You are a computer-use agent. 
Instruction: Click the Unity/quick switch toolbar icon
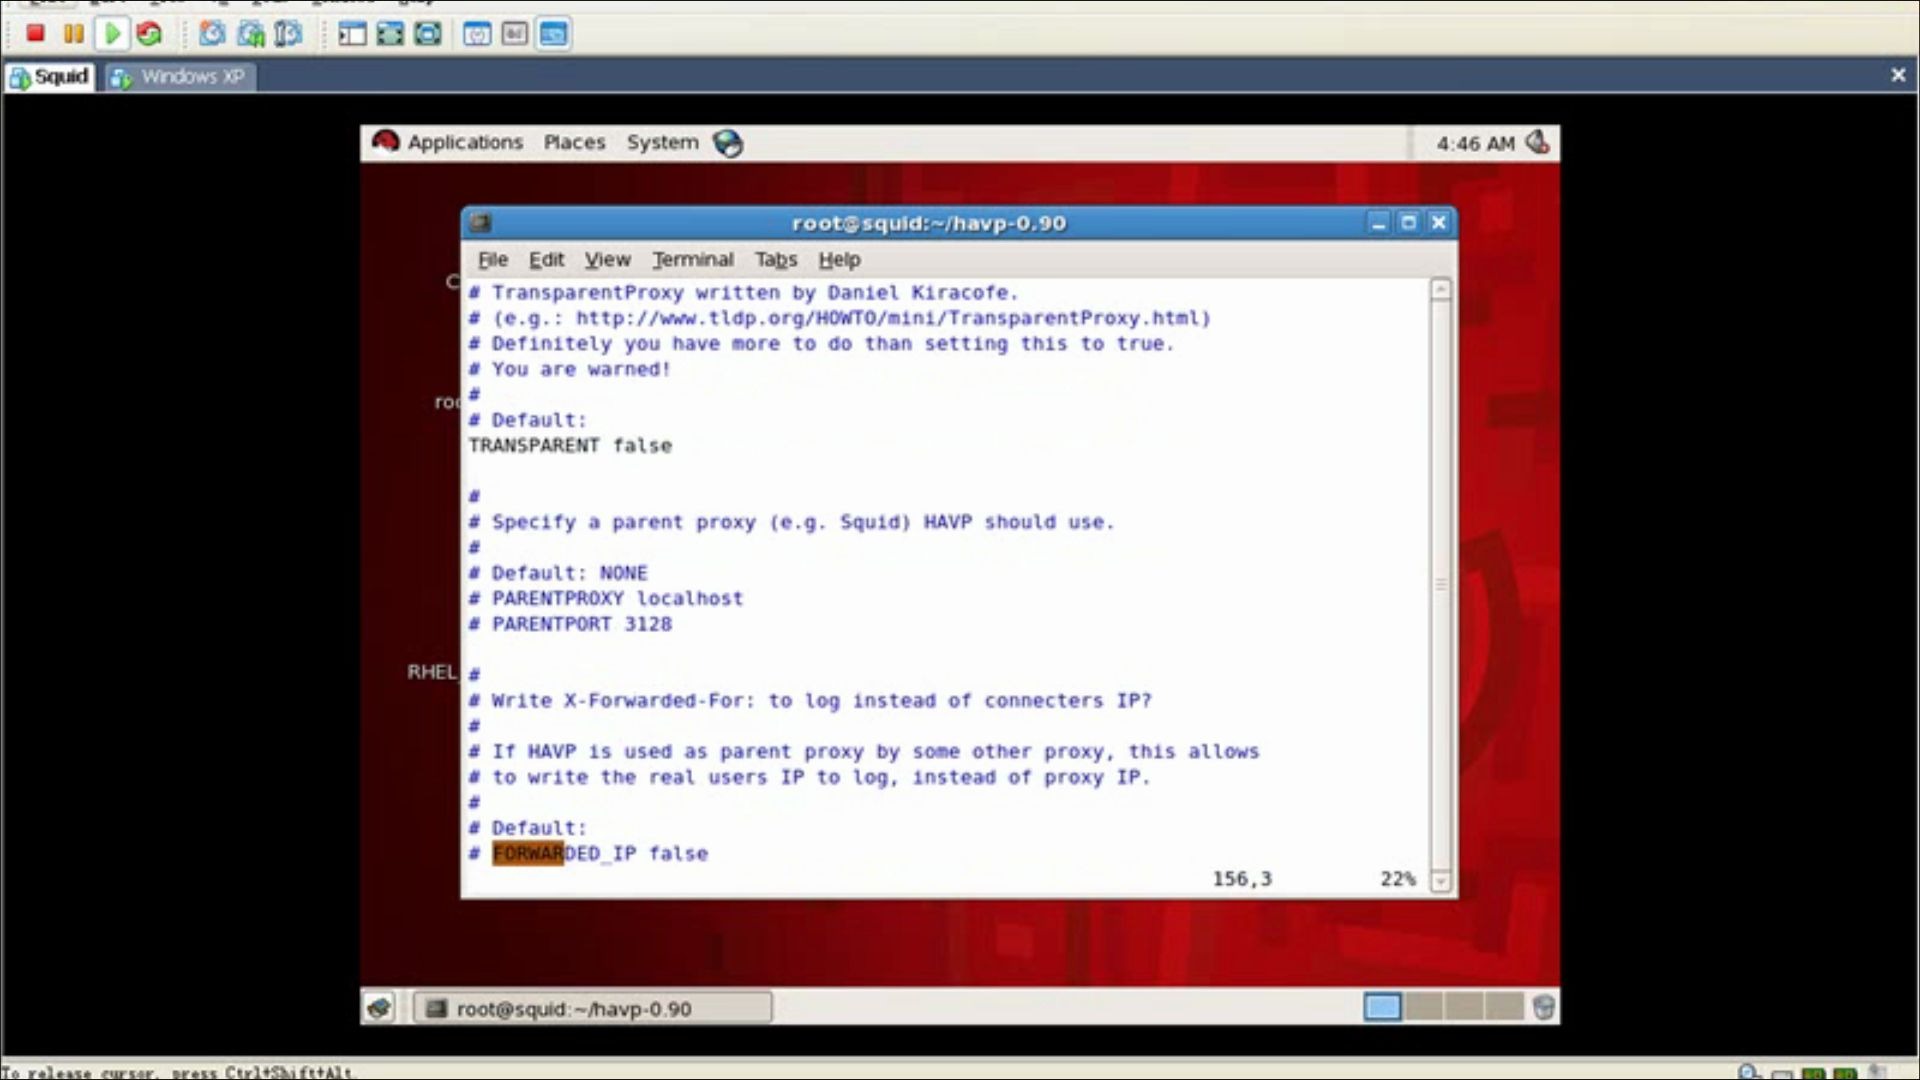428,34
